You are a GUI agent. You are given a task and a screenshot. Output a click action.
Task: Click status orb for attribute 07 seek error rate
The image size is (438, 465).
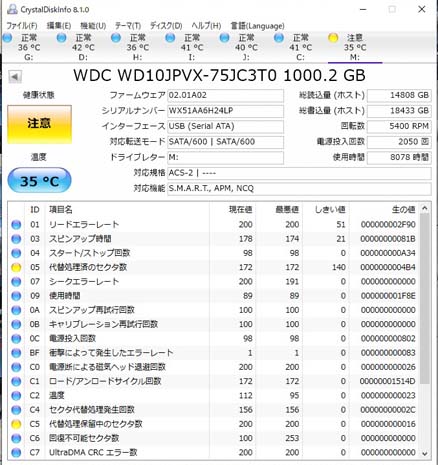[x=16, y=282]
